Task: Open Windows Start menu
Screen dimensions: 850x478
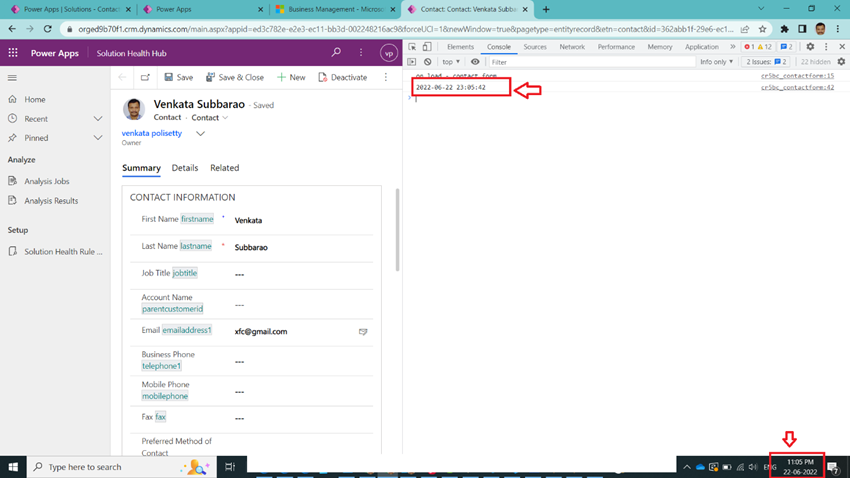Action: click(x=13, y=467)
